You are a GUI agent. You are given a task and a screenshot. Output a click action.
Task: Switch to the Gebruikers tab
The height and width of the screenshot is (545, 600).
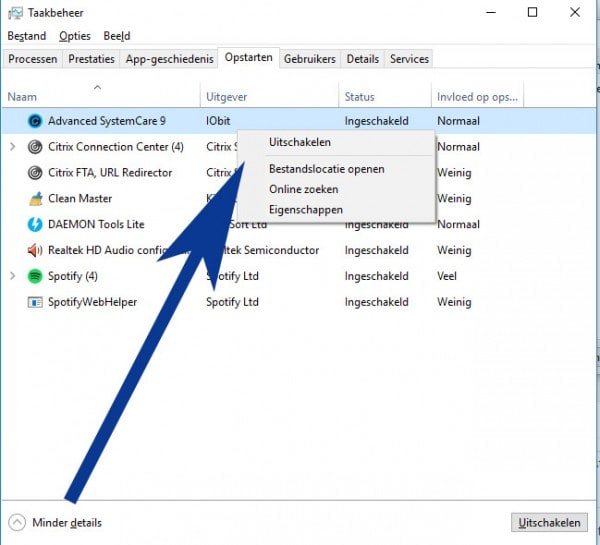(x=310, y=59)
